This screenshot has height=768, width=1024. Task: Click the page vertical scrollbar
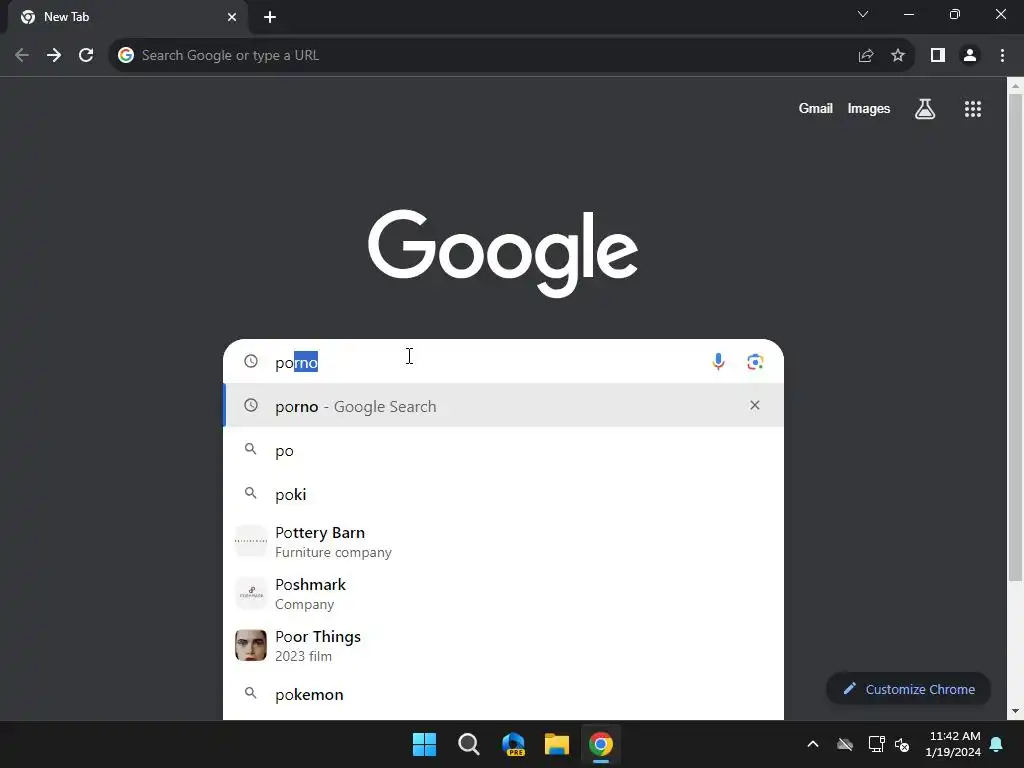[x=1015, y=336]
